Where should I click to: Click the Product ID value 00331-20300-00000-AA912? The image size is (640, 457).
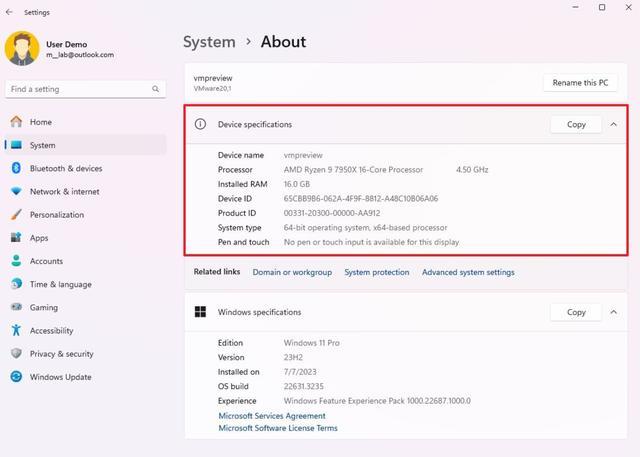(332, 213)
